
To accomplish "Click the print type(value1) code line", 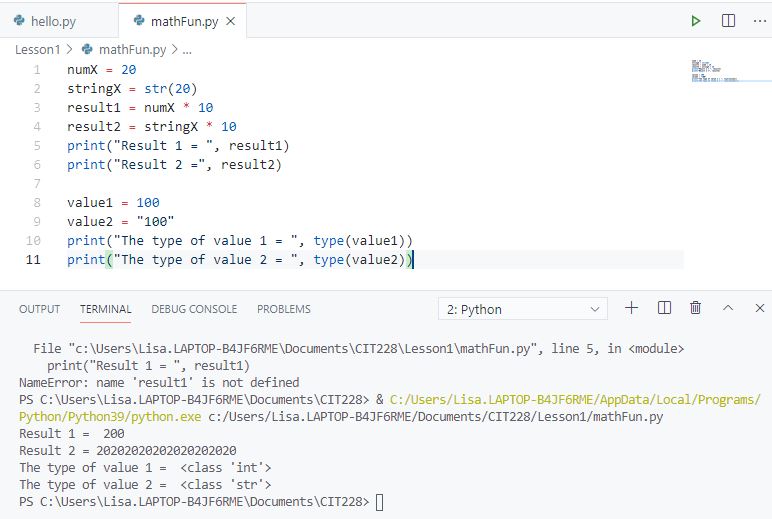I will pos(240,241).
